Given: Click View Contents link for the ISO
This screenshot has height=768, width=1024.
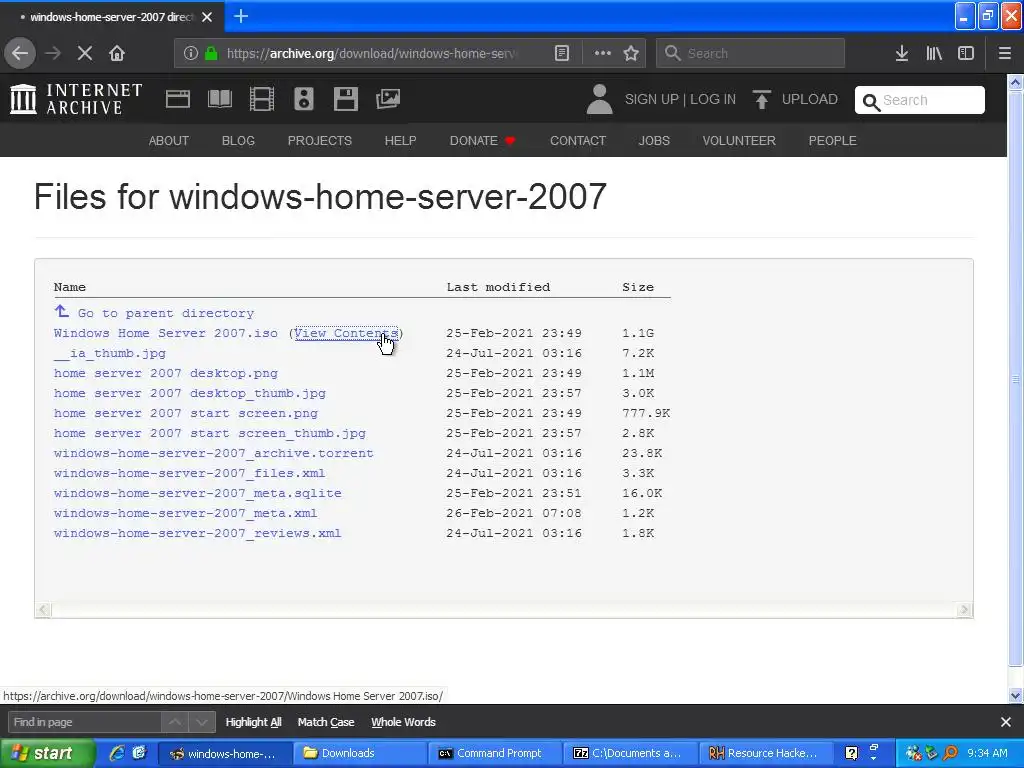Looking at the screenshot, I should pyautogui.click(x=346, y=333).
